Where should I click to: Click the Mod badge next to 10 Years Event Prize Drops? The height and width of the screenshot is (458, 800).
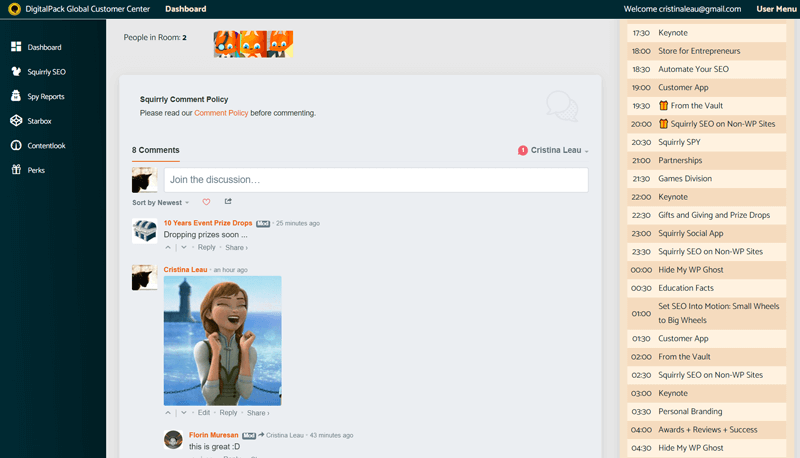tap(263, 223)
